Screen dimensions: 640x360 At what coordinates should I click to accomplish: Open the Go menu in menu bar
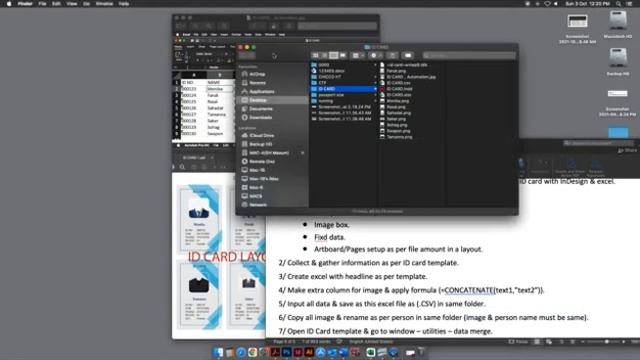coord(86,4)
